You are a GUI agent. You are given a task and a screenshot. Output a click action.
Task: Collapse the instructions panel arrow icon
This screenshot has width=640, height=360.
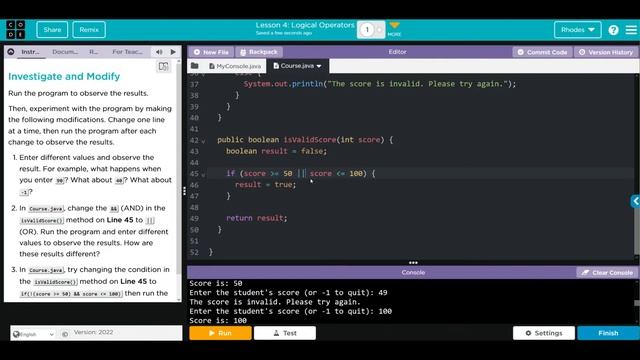(x=11, y=52)
